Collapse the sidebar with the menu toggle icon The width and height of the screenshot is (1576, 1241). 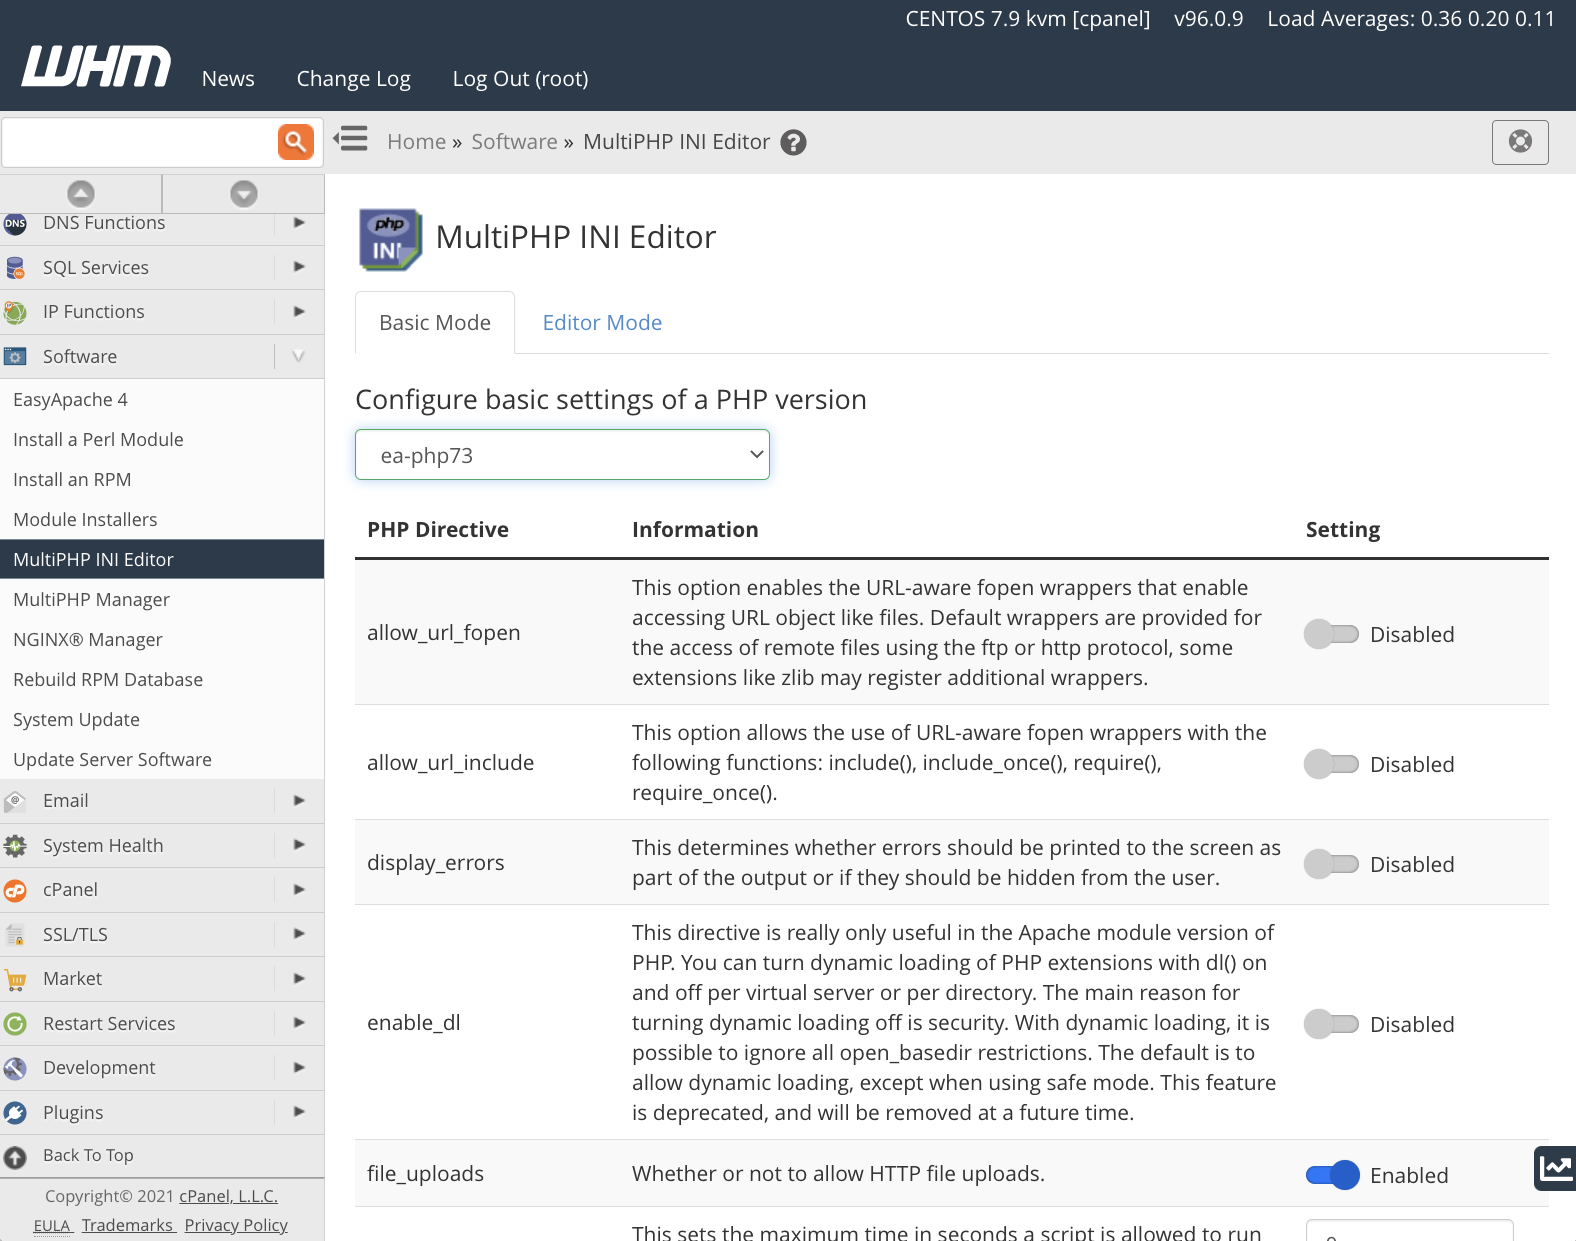click(x=351, y=139)
